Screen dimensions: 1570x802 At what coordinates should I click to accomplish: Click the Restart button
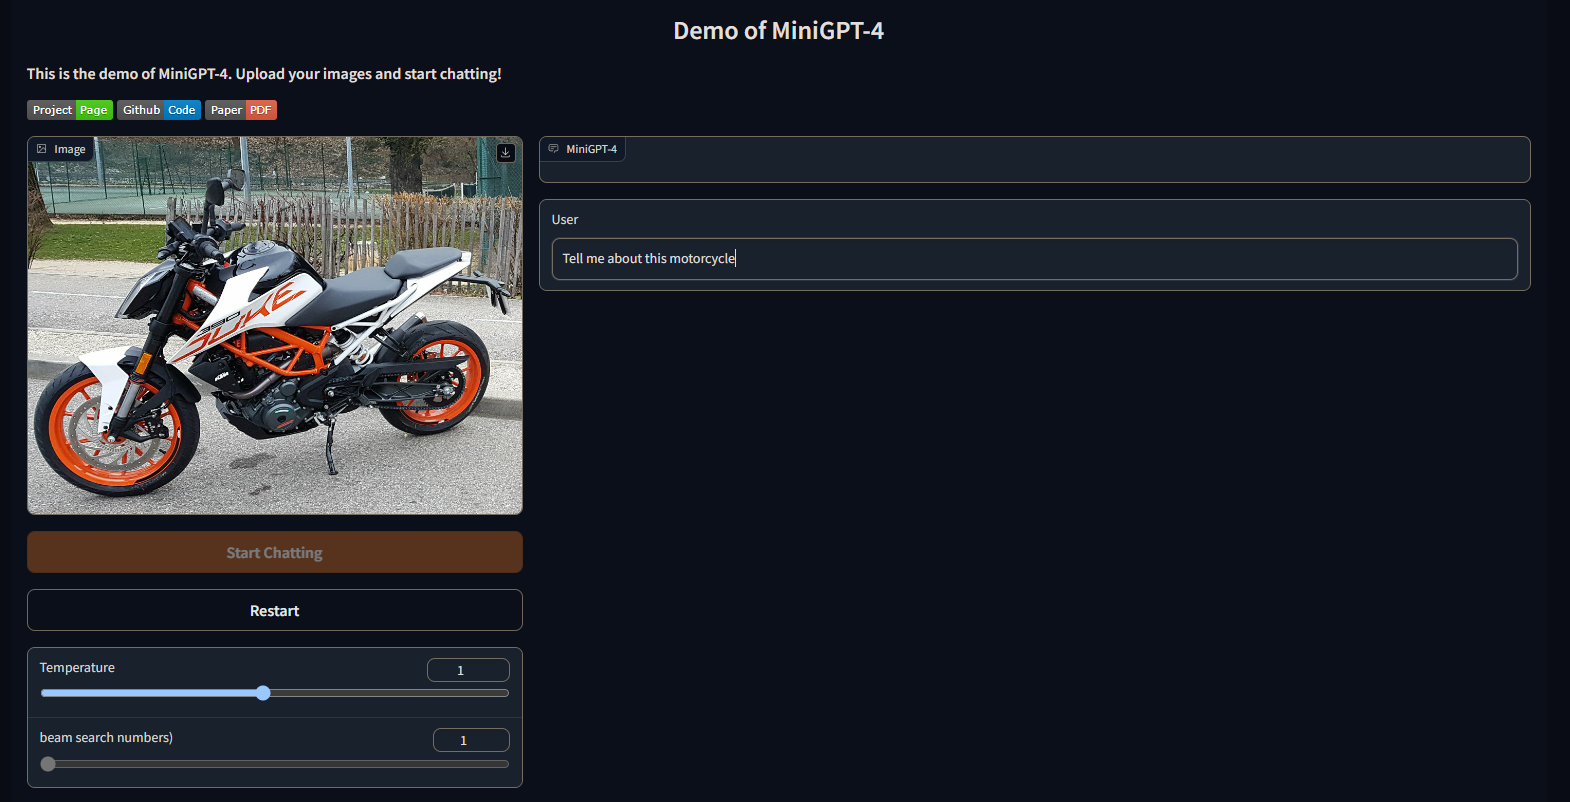pos(275,610)
